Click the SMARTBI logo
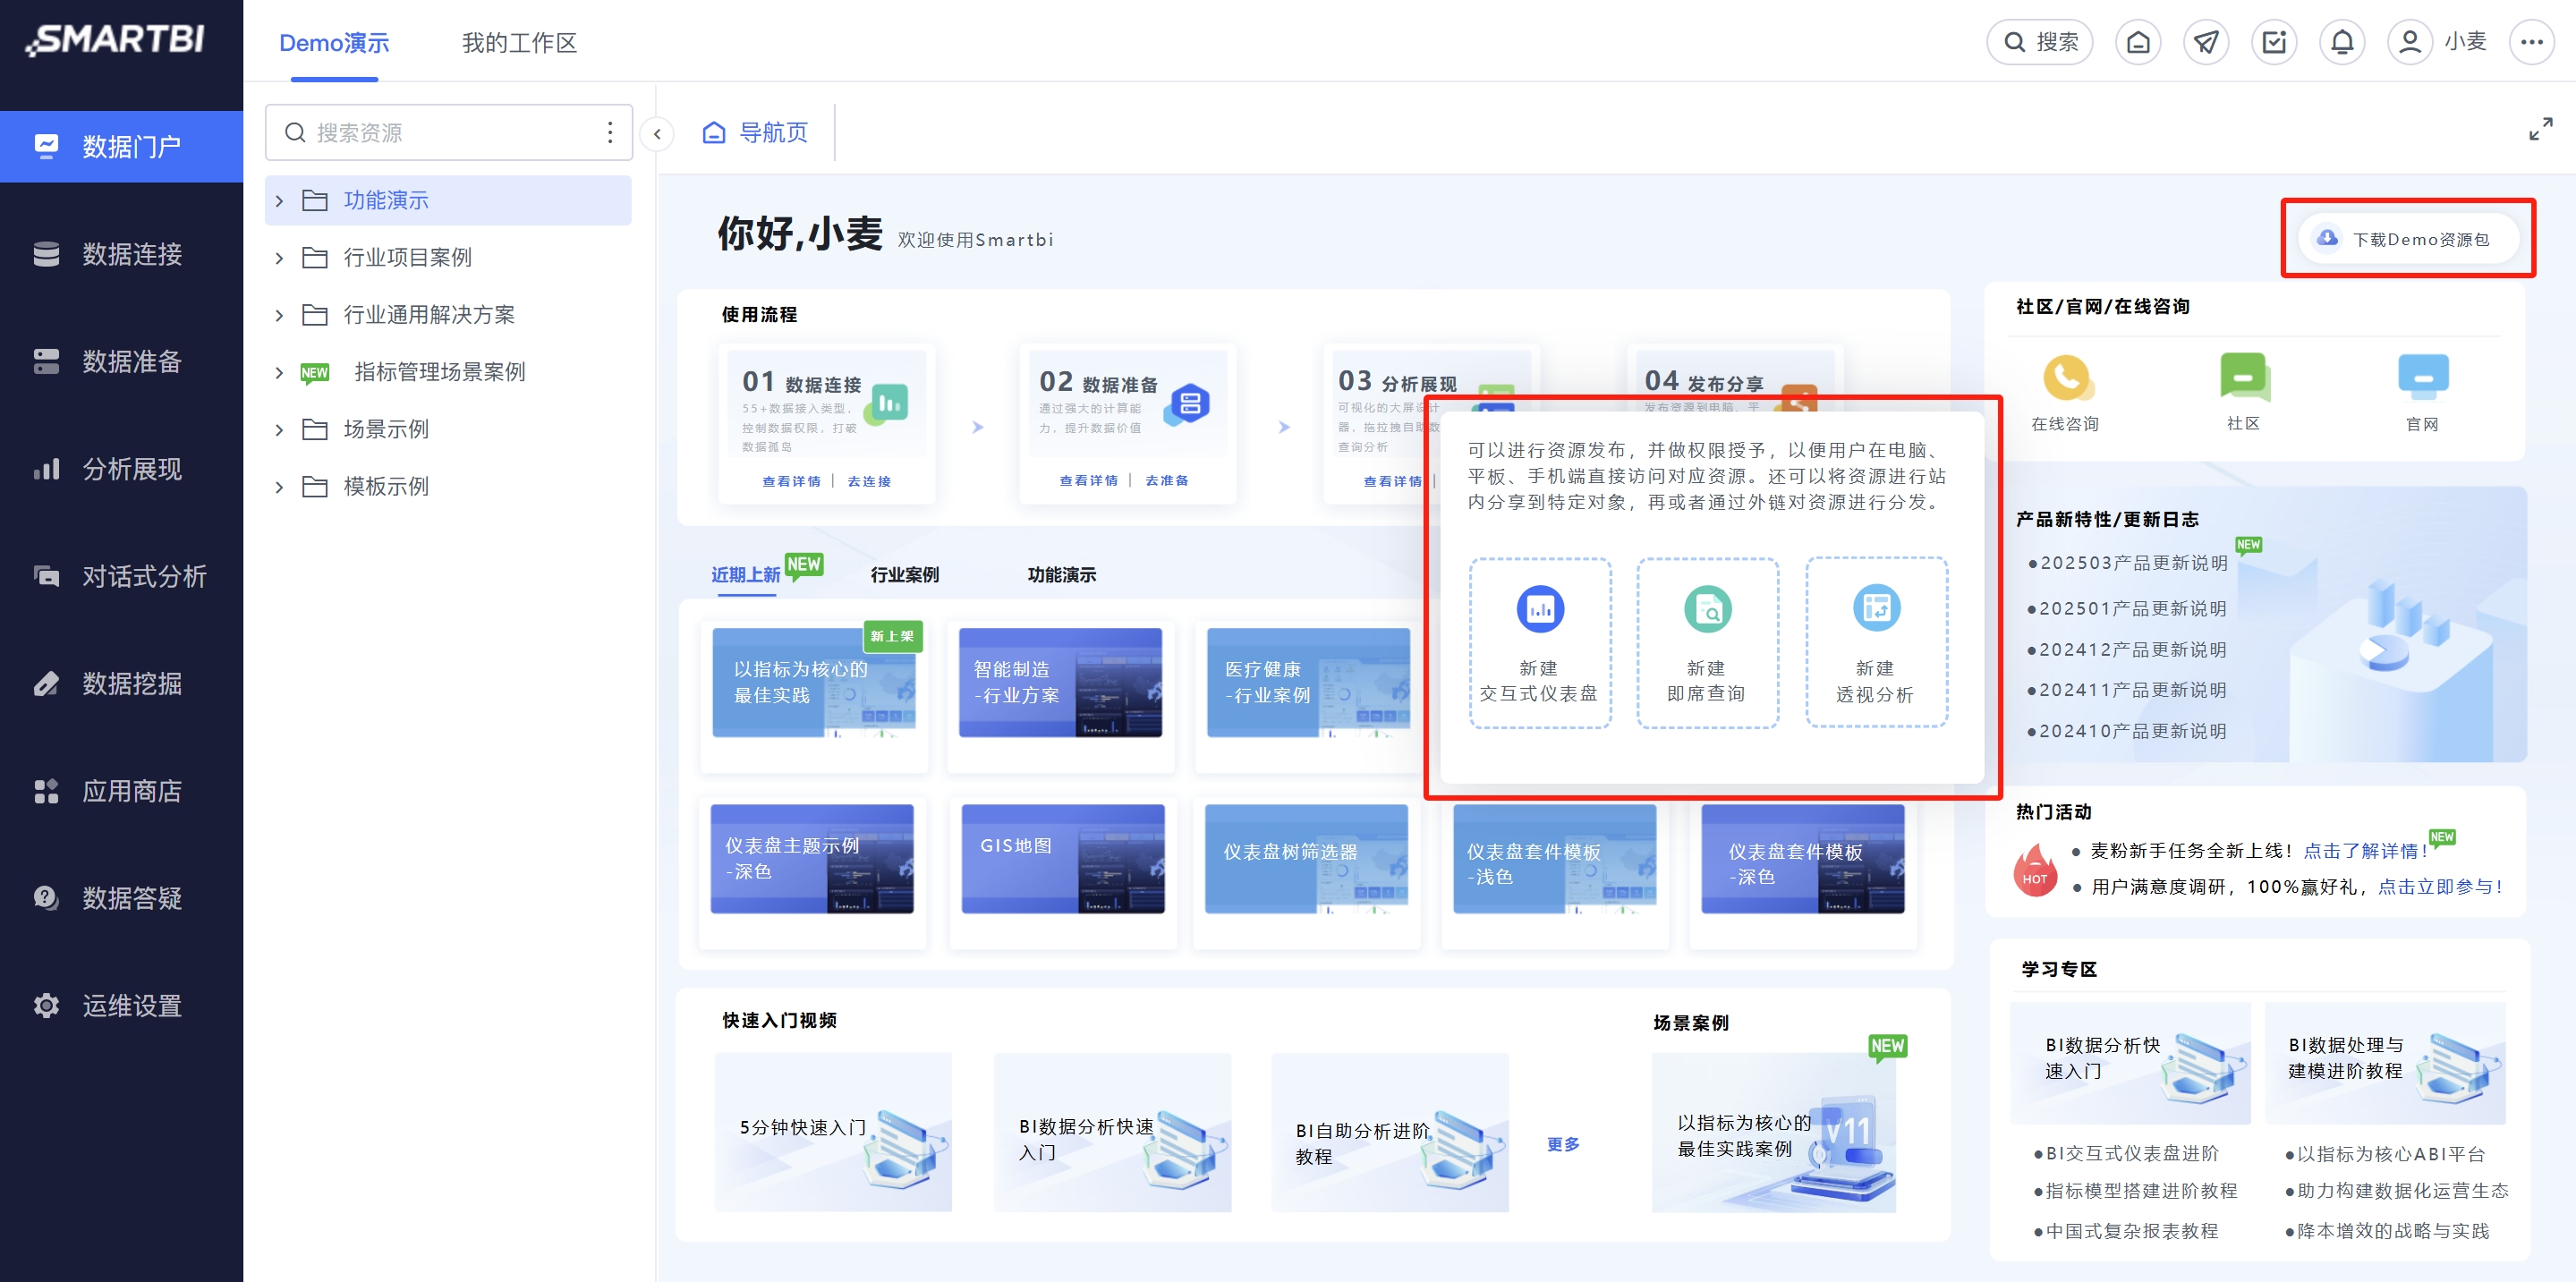2576x1282 pixels. point(117,40)
